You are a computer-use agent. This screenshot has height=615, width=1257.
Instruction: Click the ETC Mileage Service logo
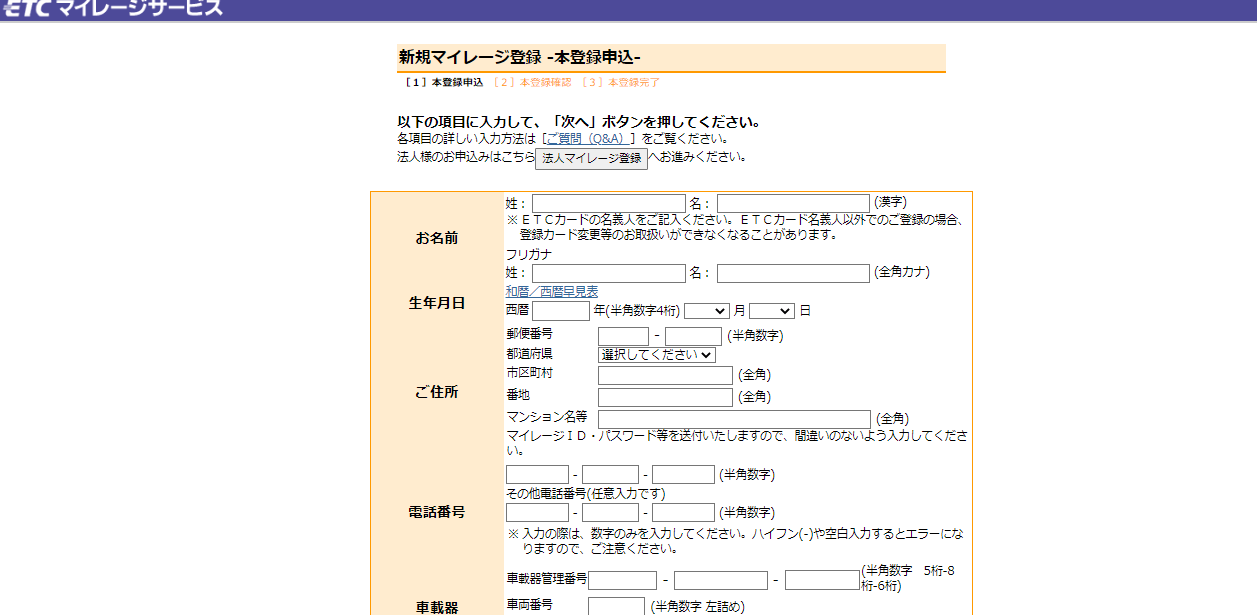pyautogui.click(x=112, y=9)
